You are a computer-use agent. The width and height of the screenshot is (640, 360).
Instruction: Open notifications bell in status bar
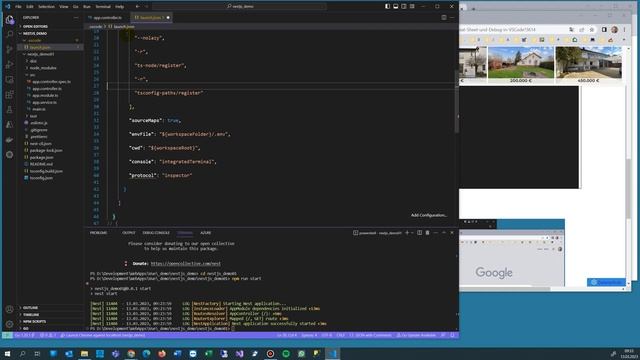point(452,335)
